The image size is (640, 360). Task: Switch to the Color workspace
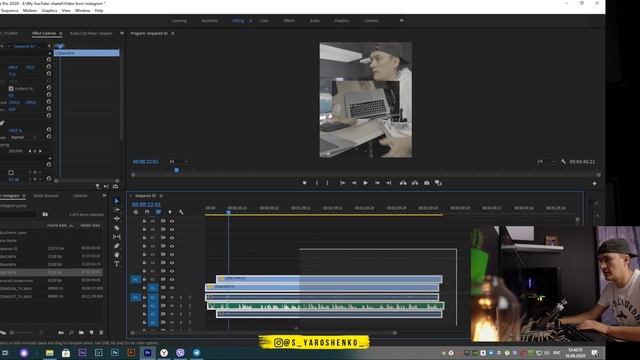coord(264,21)
